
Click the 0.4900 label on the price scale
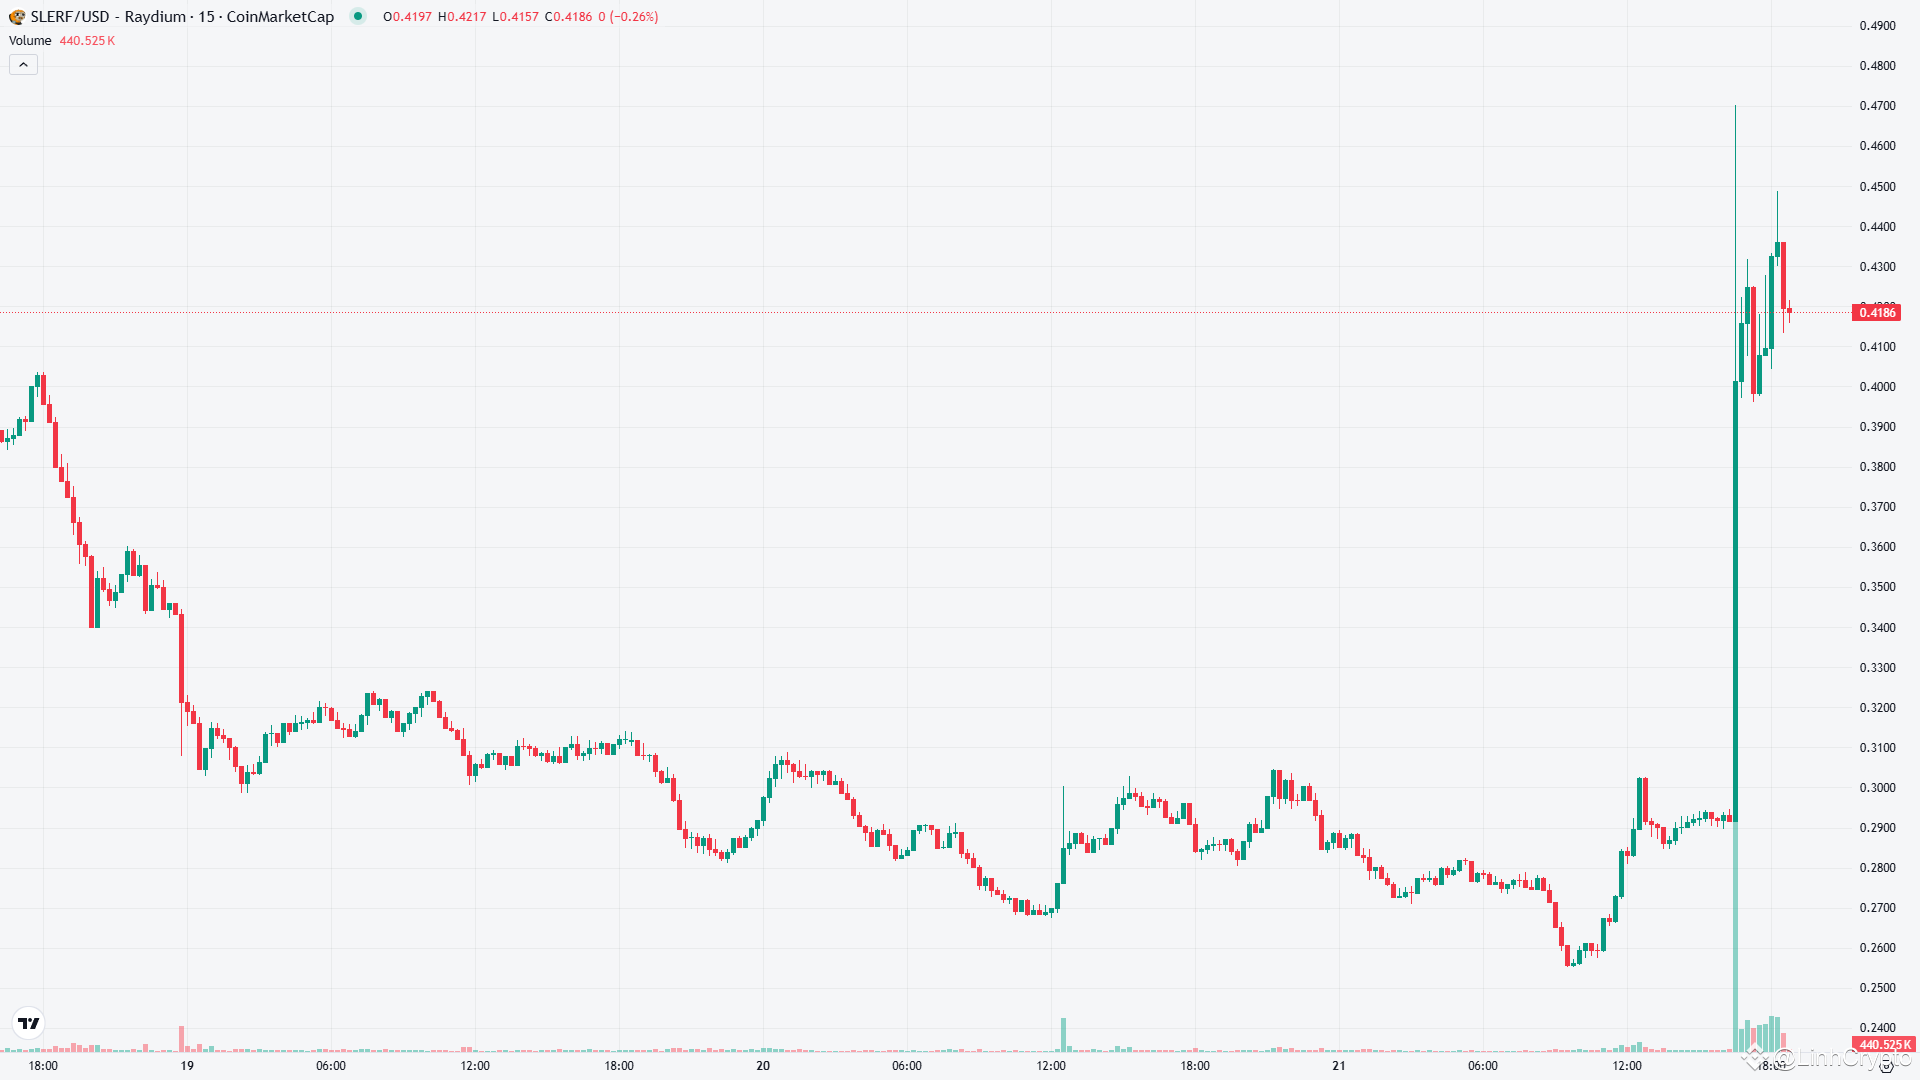(1877, 26)
